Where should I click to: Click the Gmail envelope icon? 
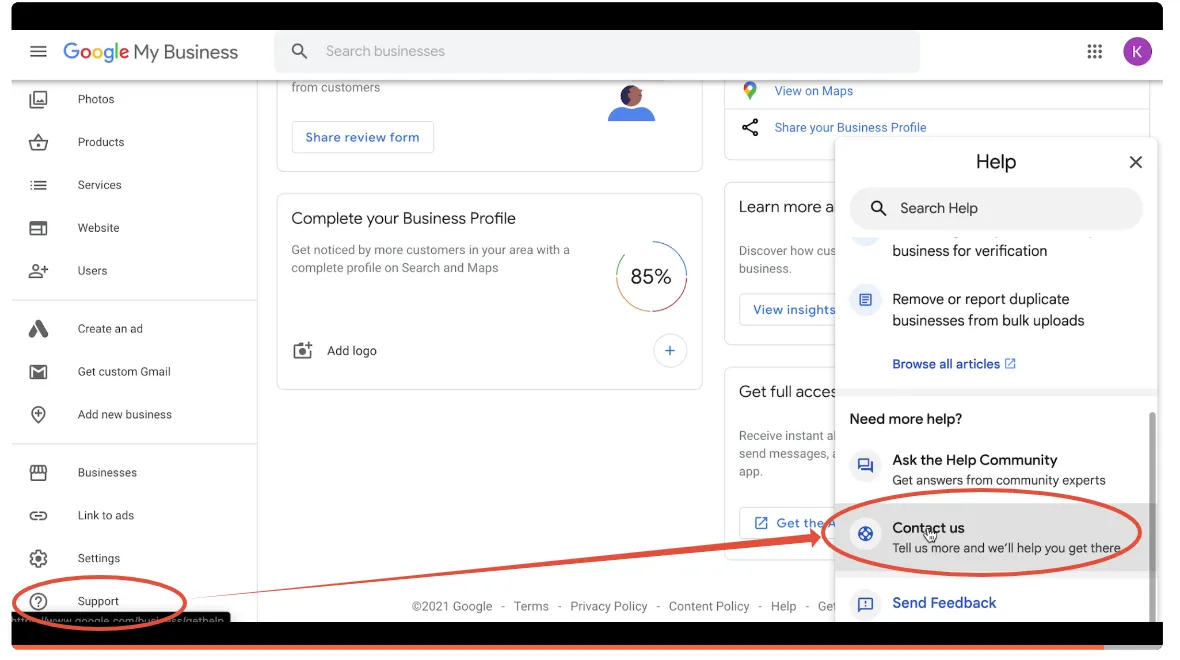(38, 372)
